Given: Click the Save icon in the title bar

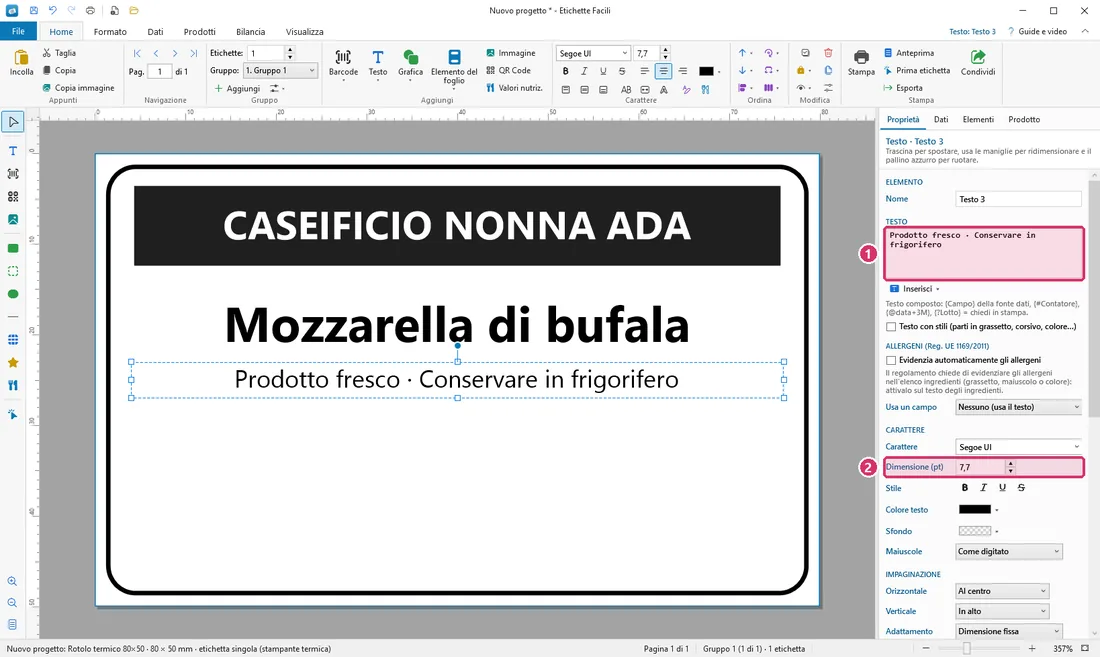Looking at the screenshot, I should 33,11.
